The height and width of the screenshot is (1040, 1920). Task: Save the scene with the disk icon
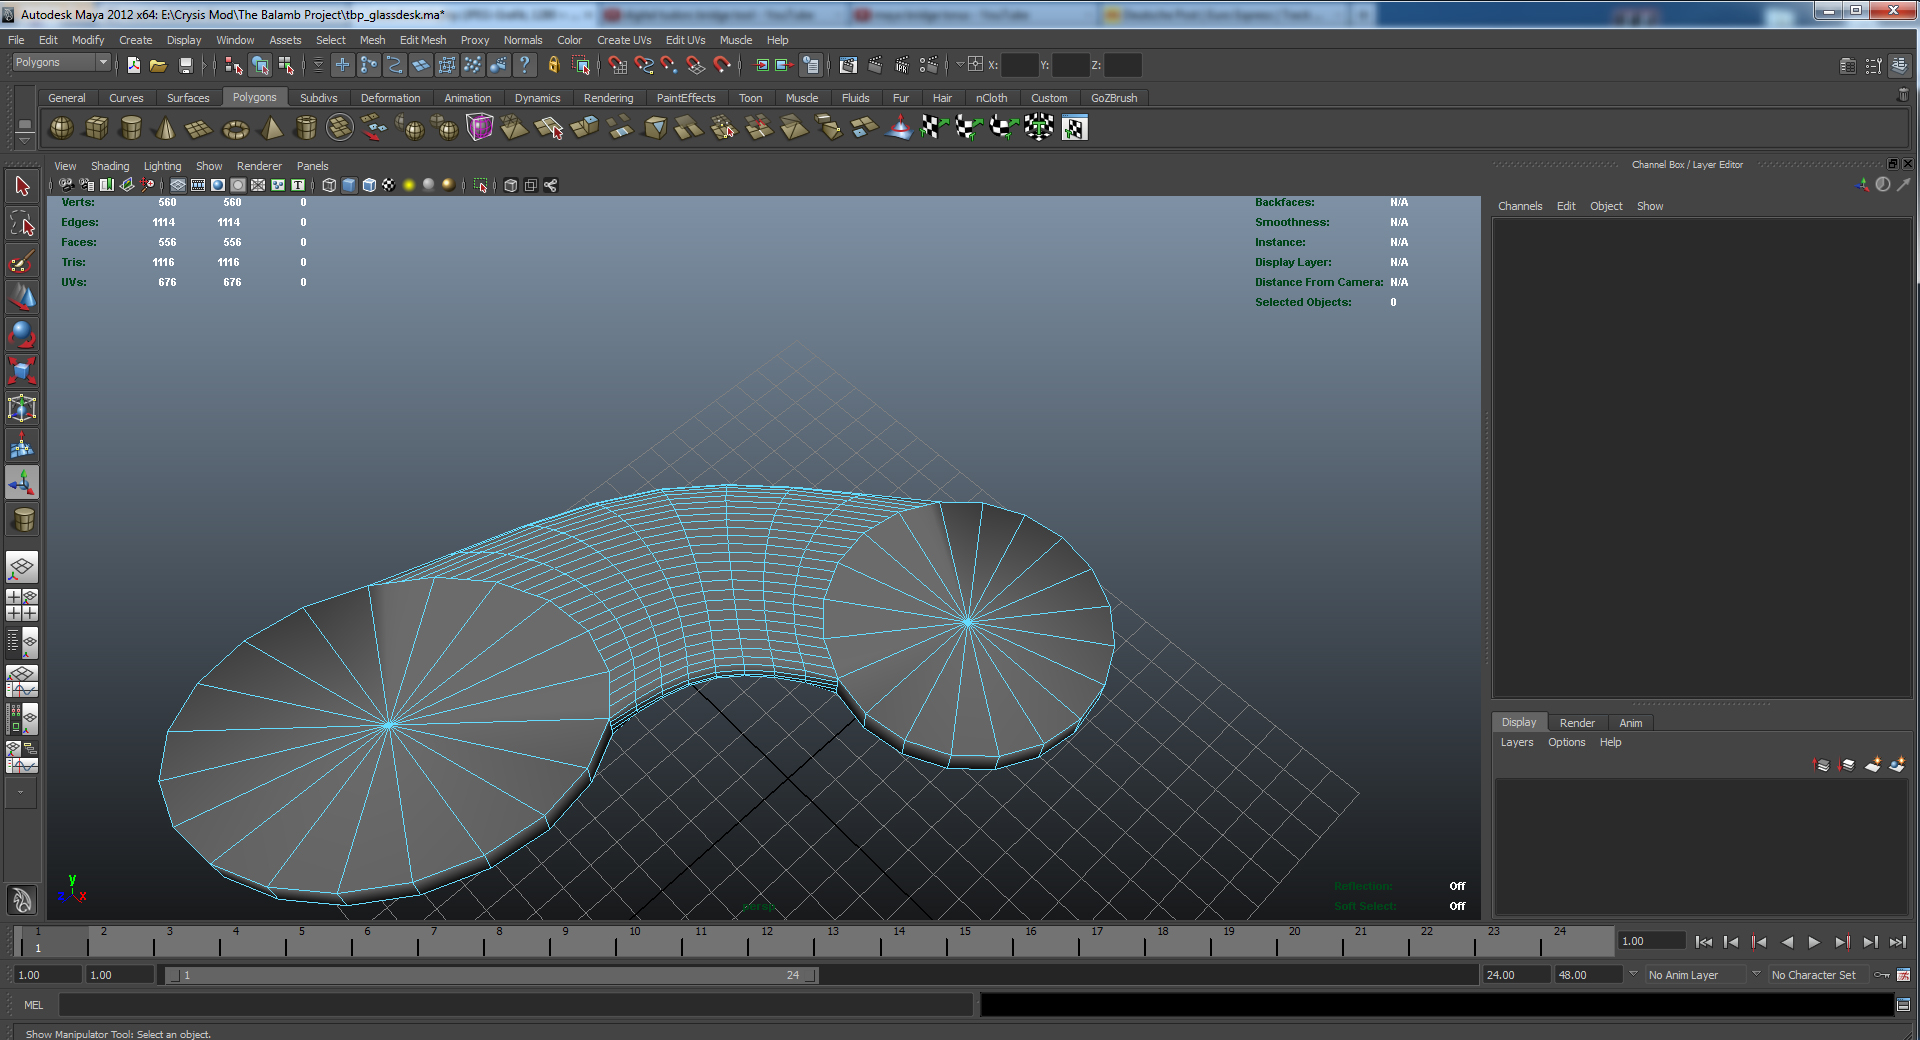click(185, 65)
